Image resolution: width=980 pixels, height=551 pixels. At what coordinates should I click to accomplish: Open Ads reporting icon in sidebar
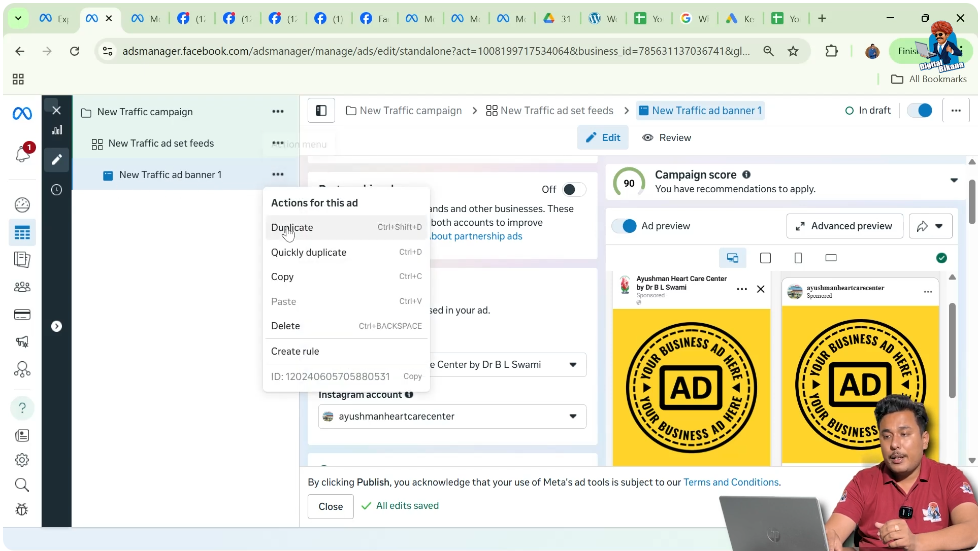pos(22,259)
